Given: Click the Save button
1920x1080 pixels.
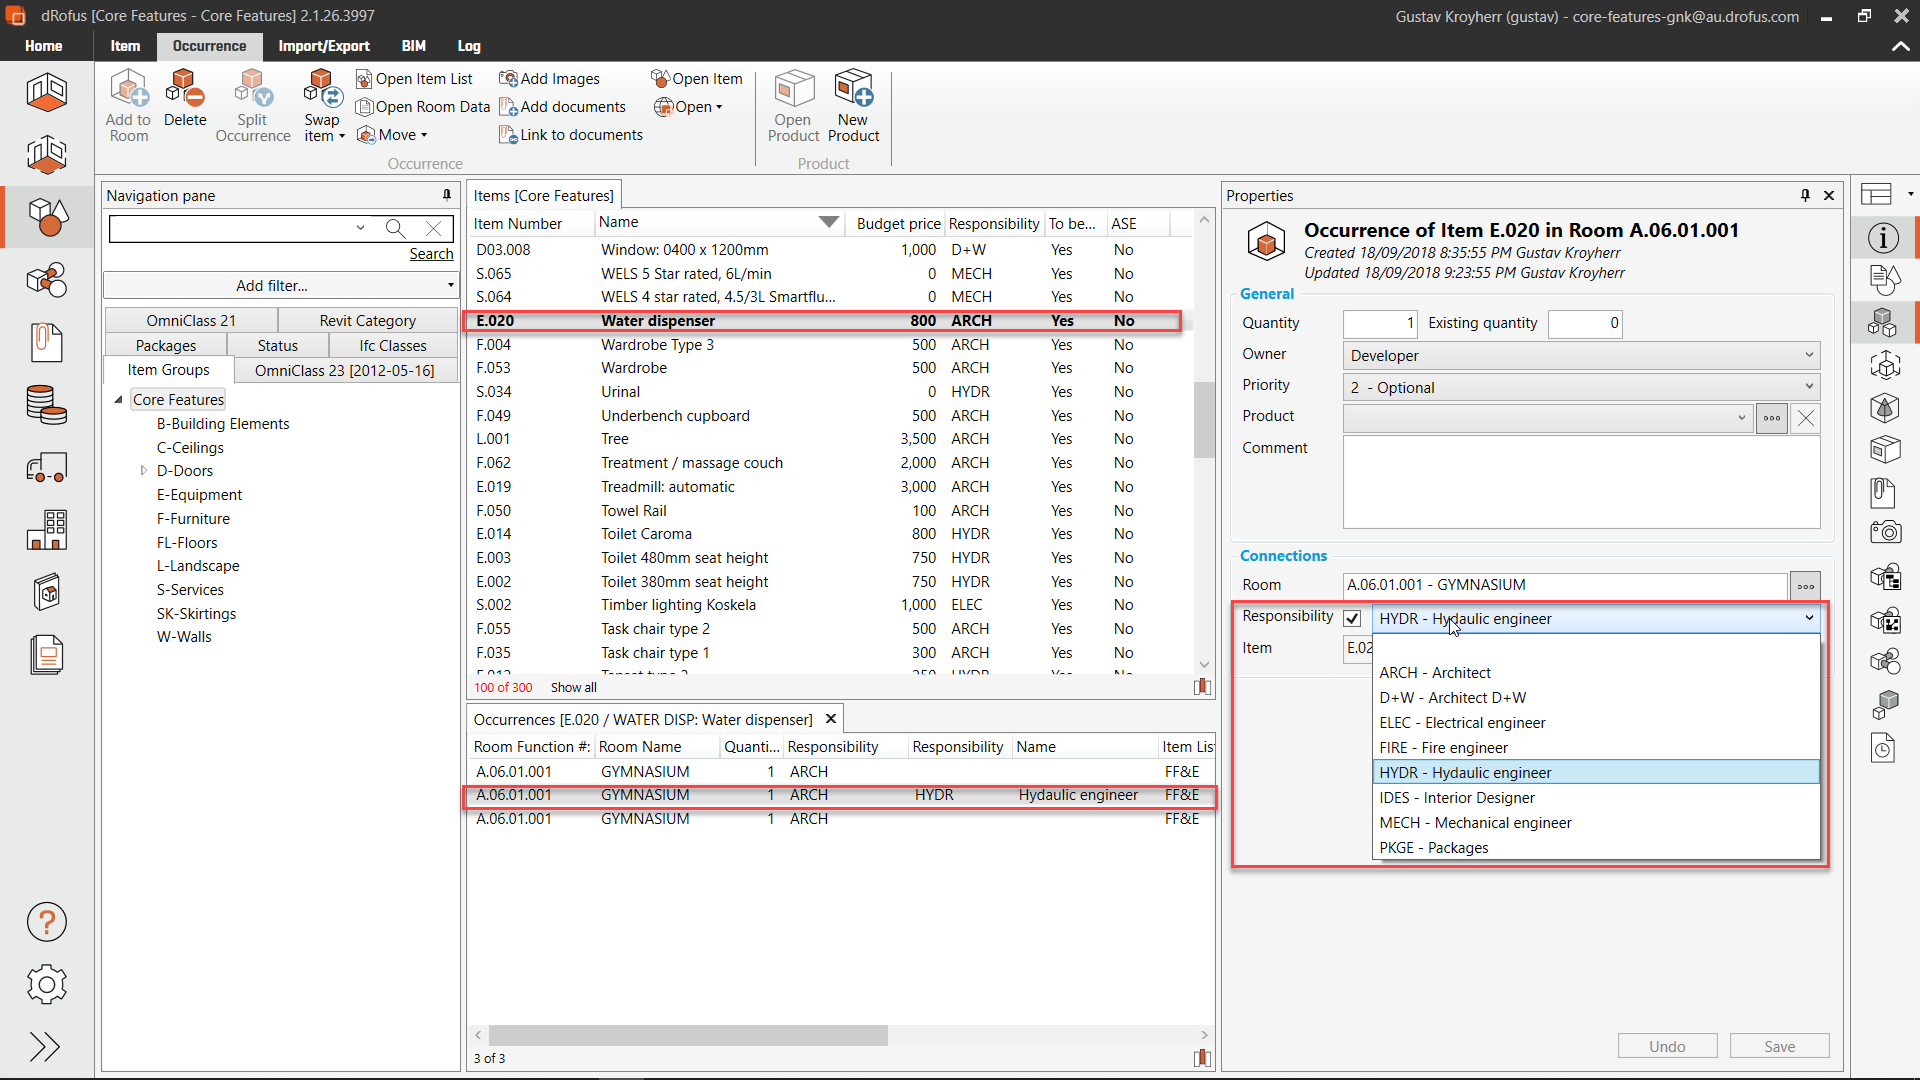Looking at the screenshot, I should coord(1779,1046).
